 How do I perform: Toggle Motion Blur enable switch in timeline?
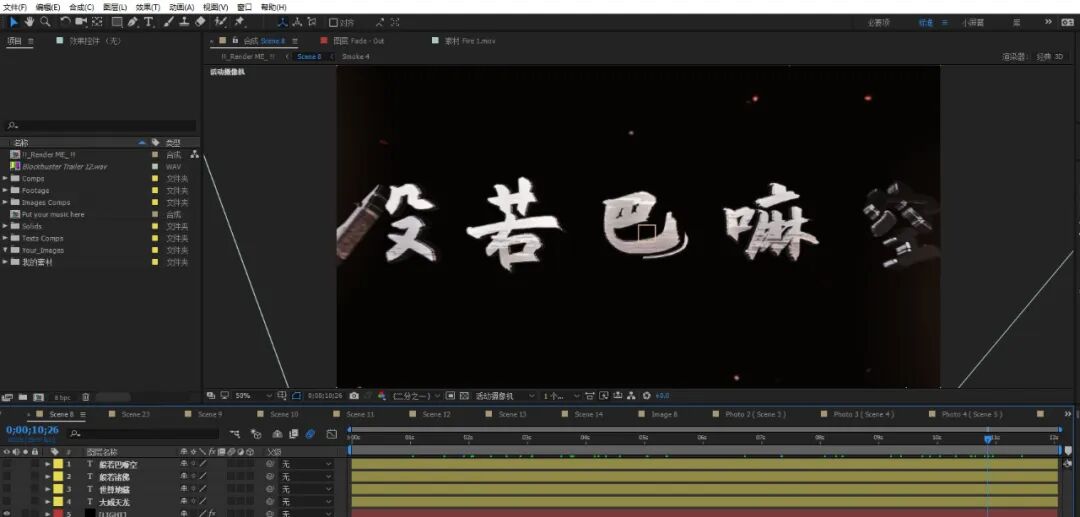click(310, 434)
